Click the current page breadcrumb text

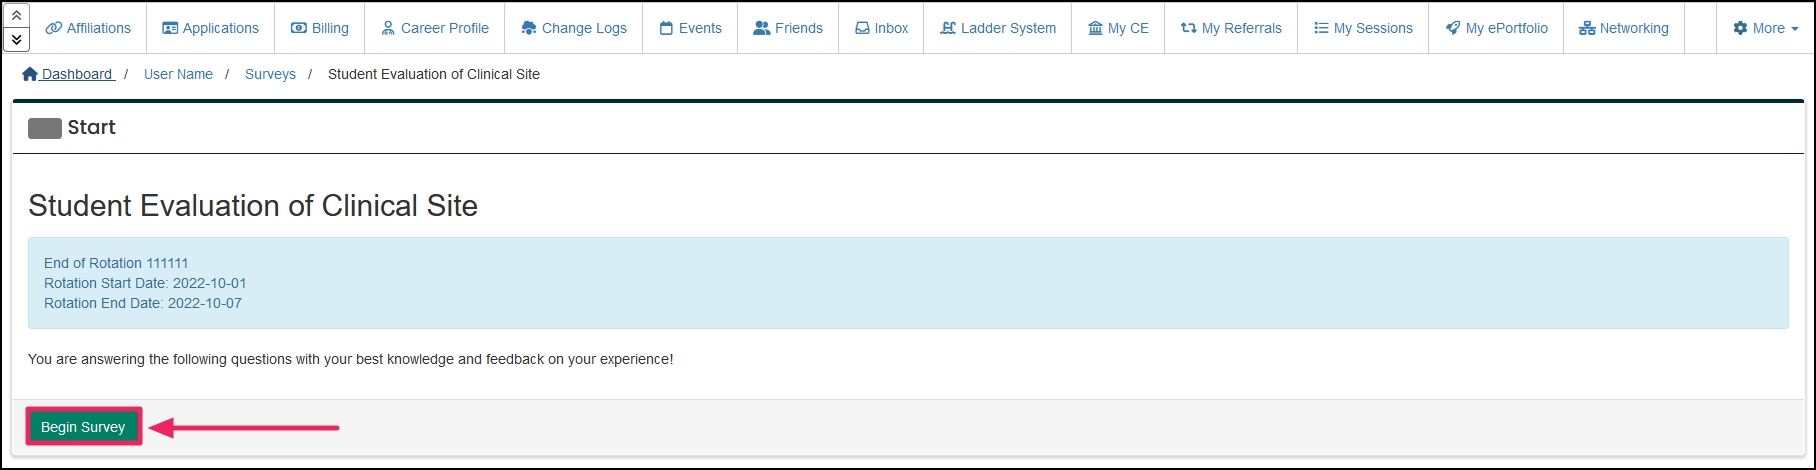434,74
